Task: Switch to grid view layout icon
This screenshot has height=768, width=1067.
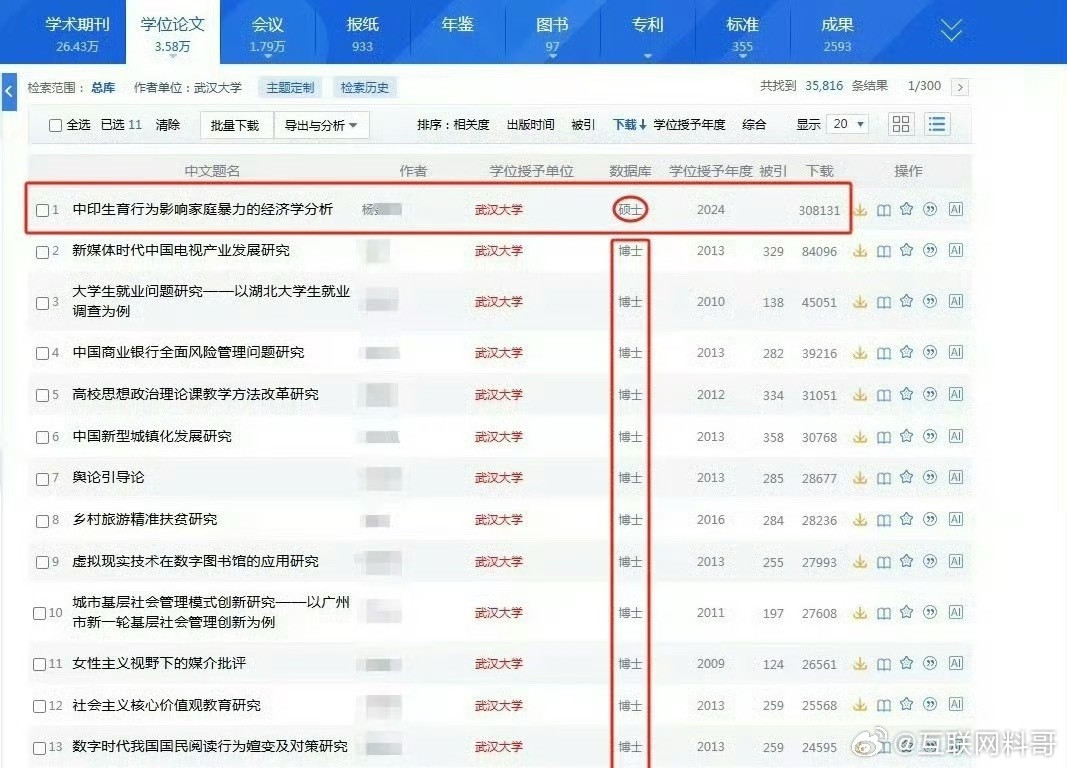Action: (x=901, y=124)
